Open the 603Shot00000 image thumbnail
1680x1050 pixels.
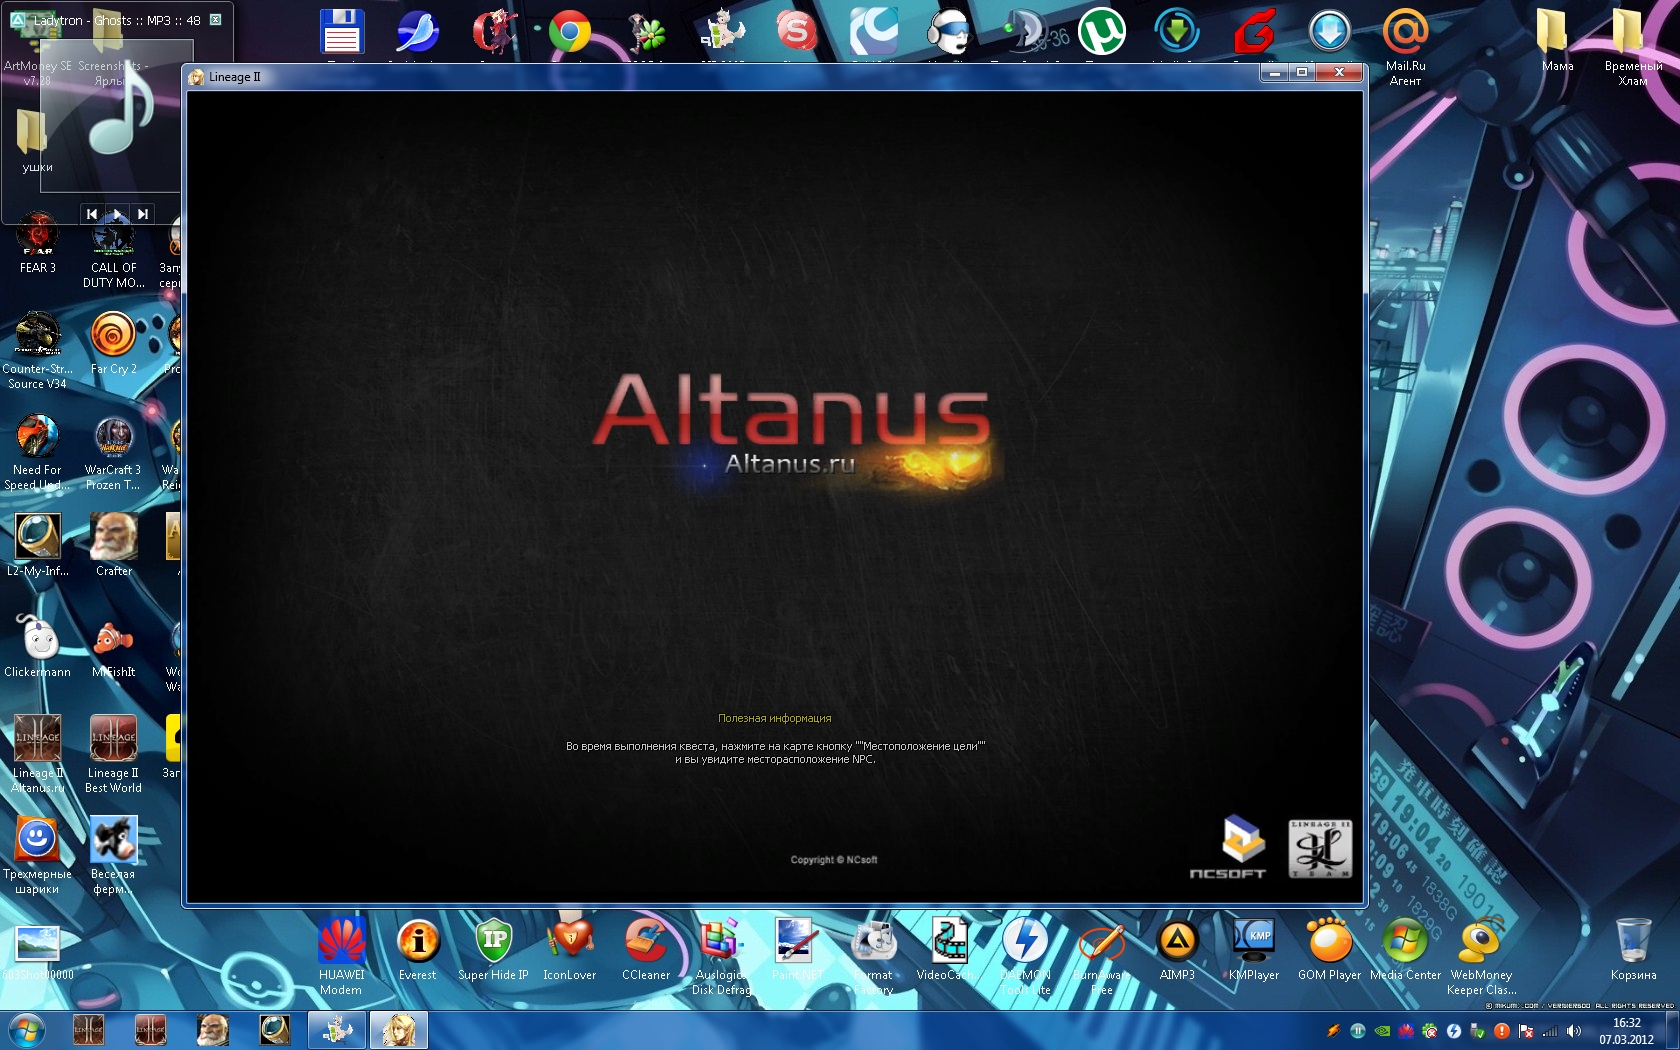[37, 952]
